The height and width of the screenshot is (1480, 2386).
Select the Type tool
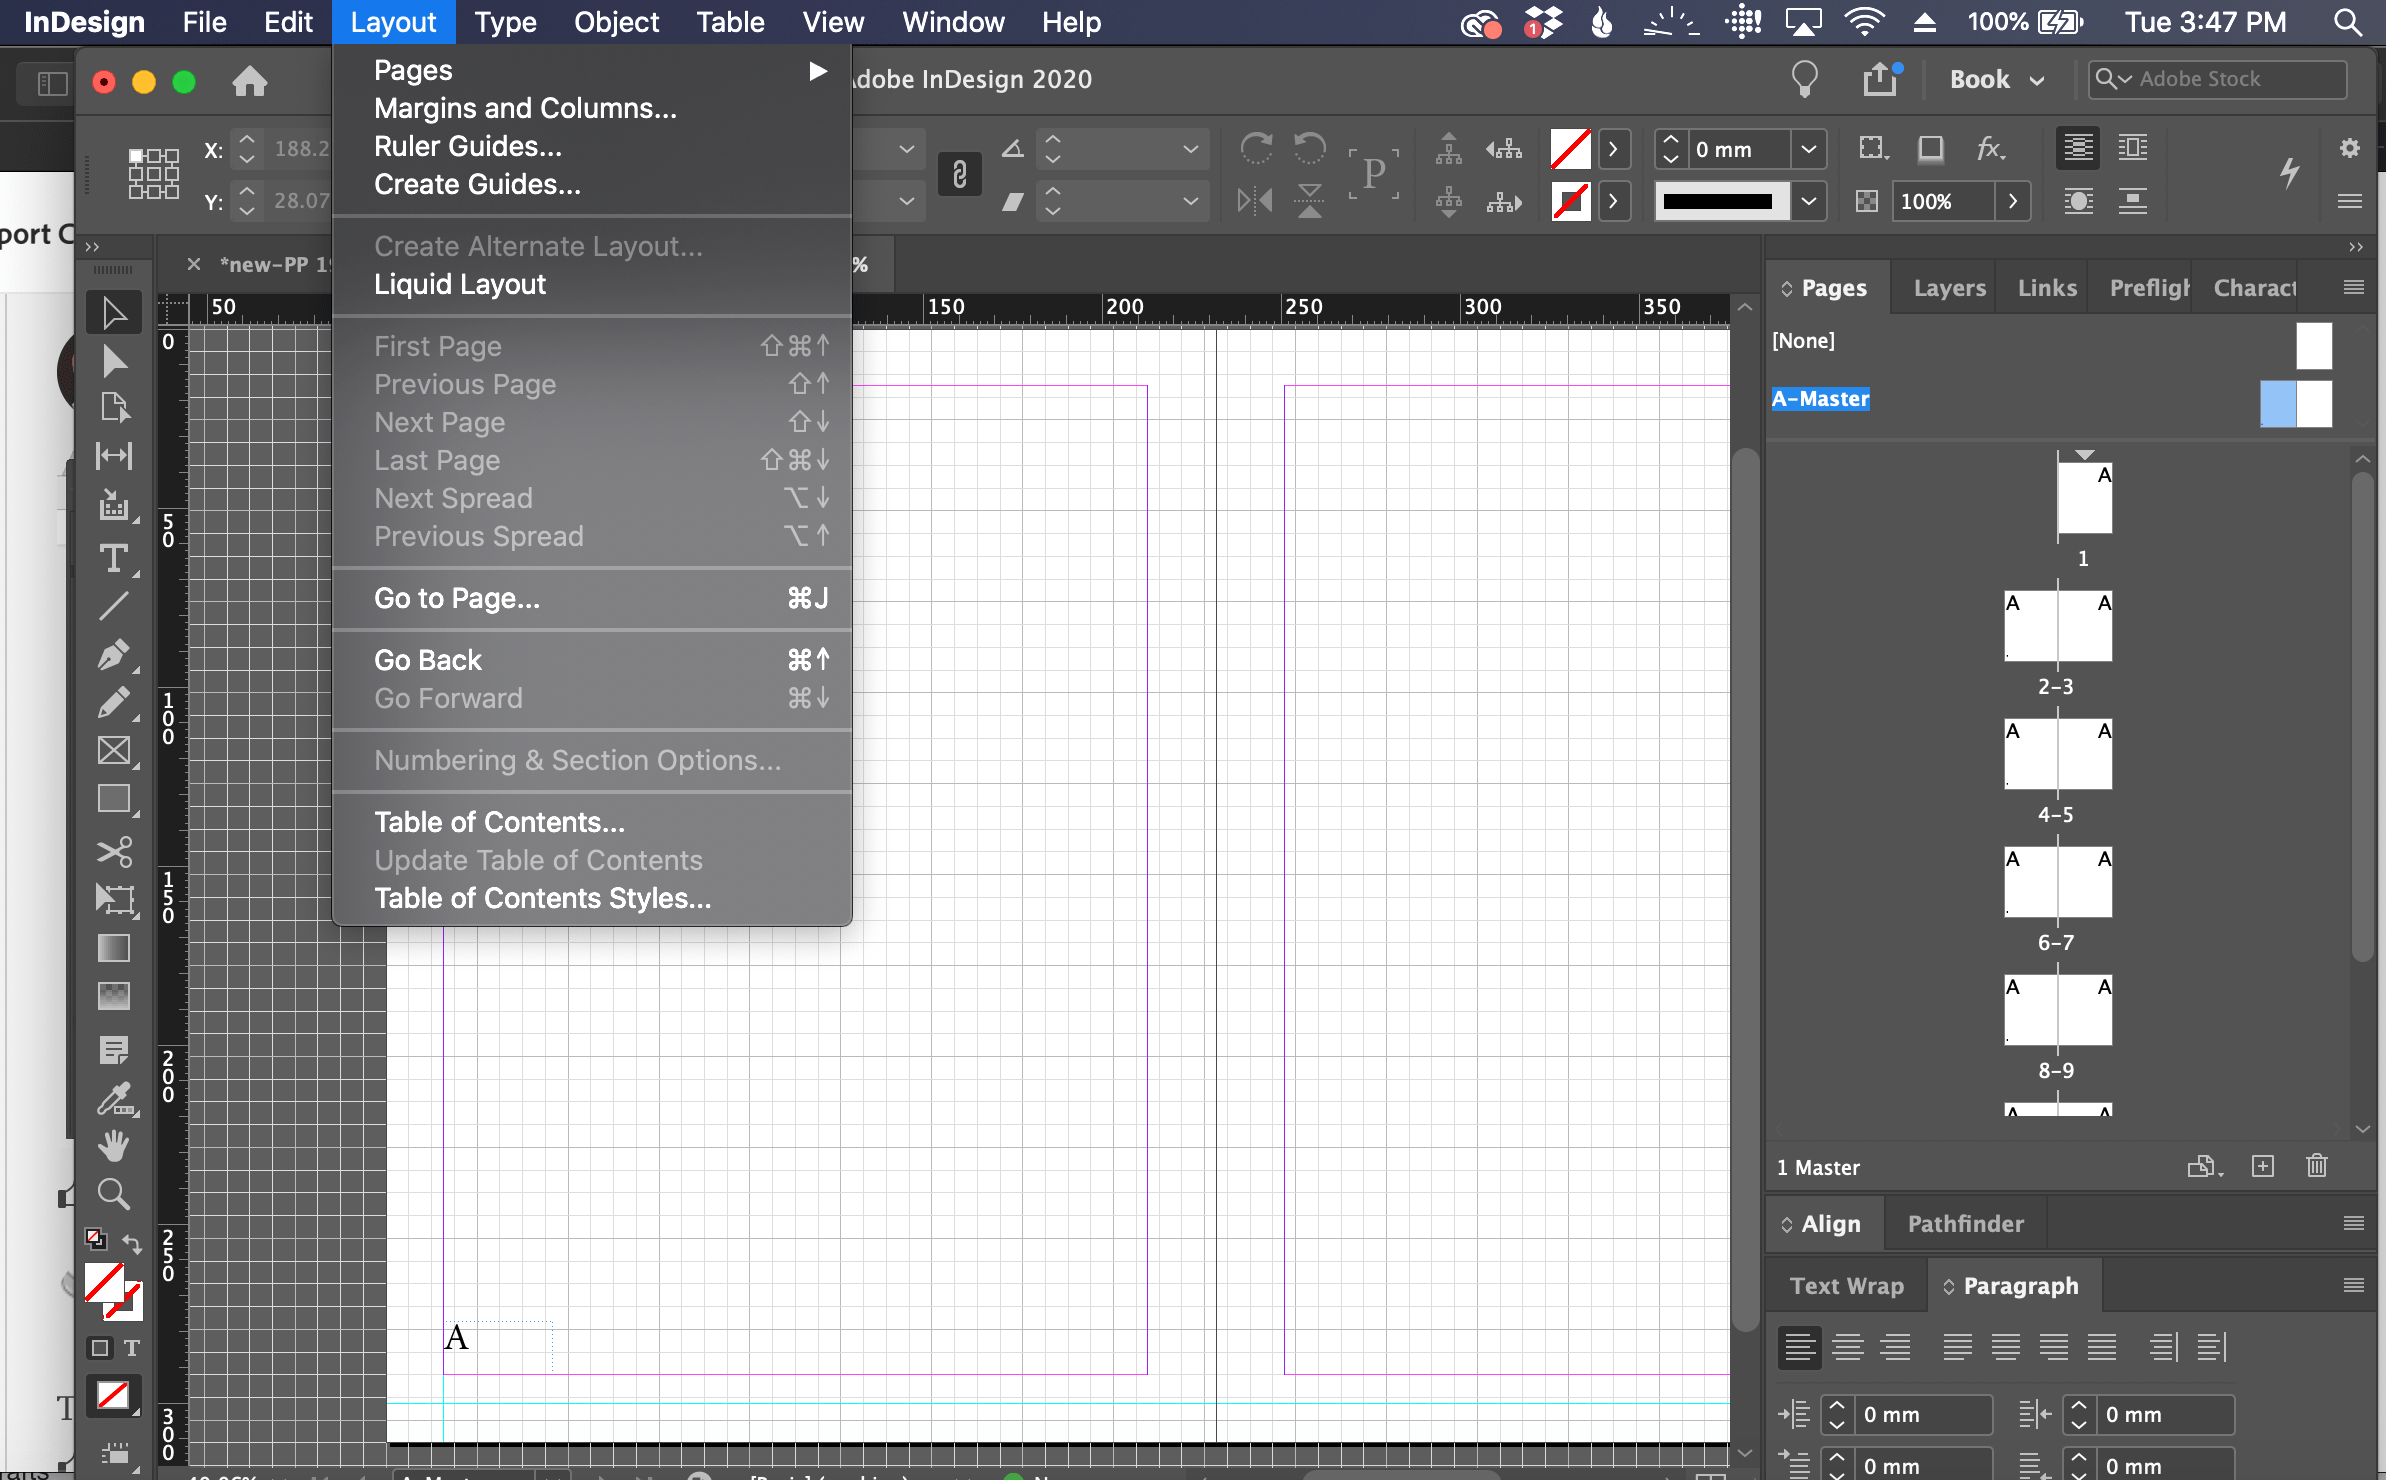pyautogui.click(x=114, y=558)
